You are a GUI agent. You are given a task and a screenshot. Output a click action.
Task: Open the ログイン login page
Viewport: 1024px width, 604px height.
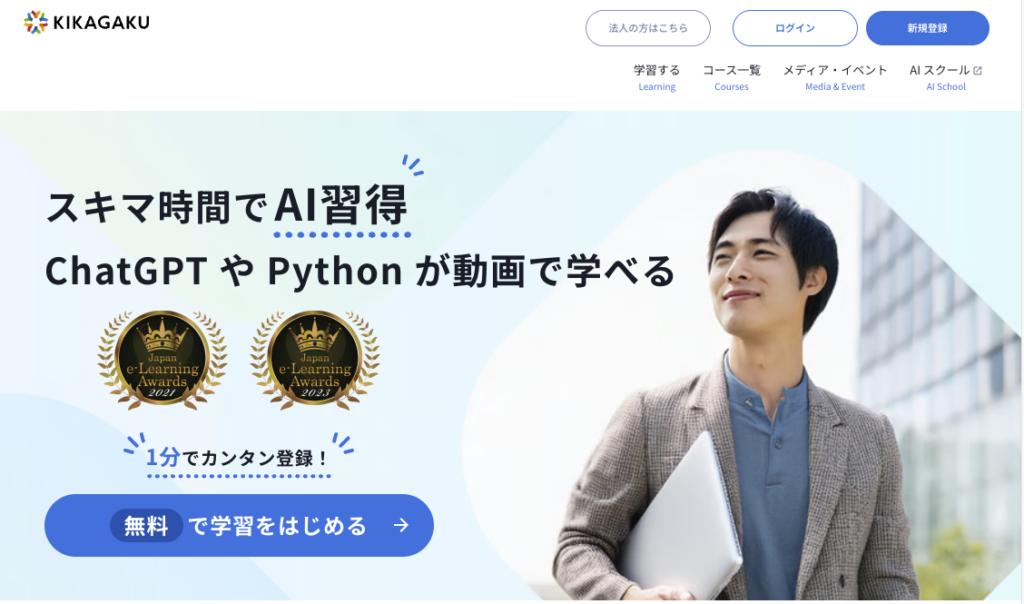(x=795, y=28)
